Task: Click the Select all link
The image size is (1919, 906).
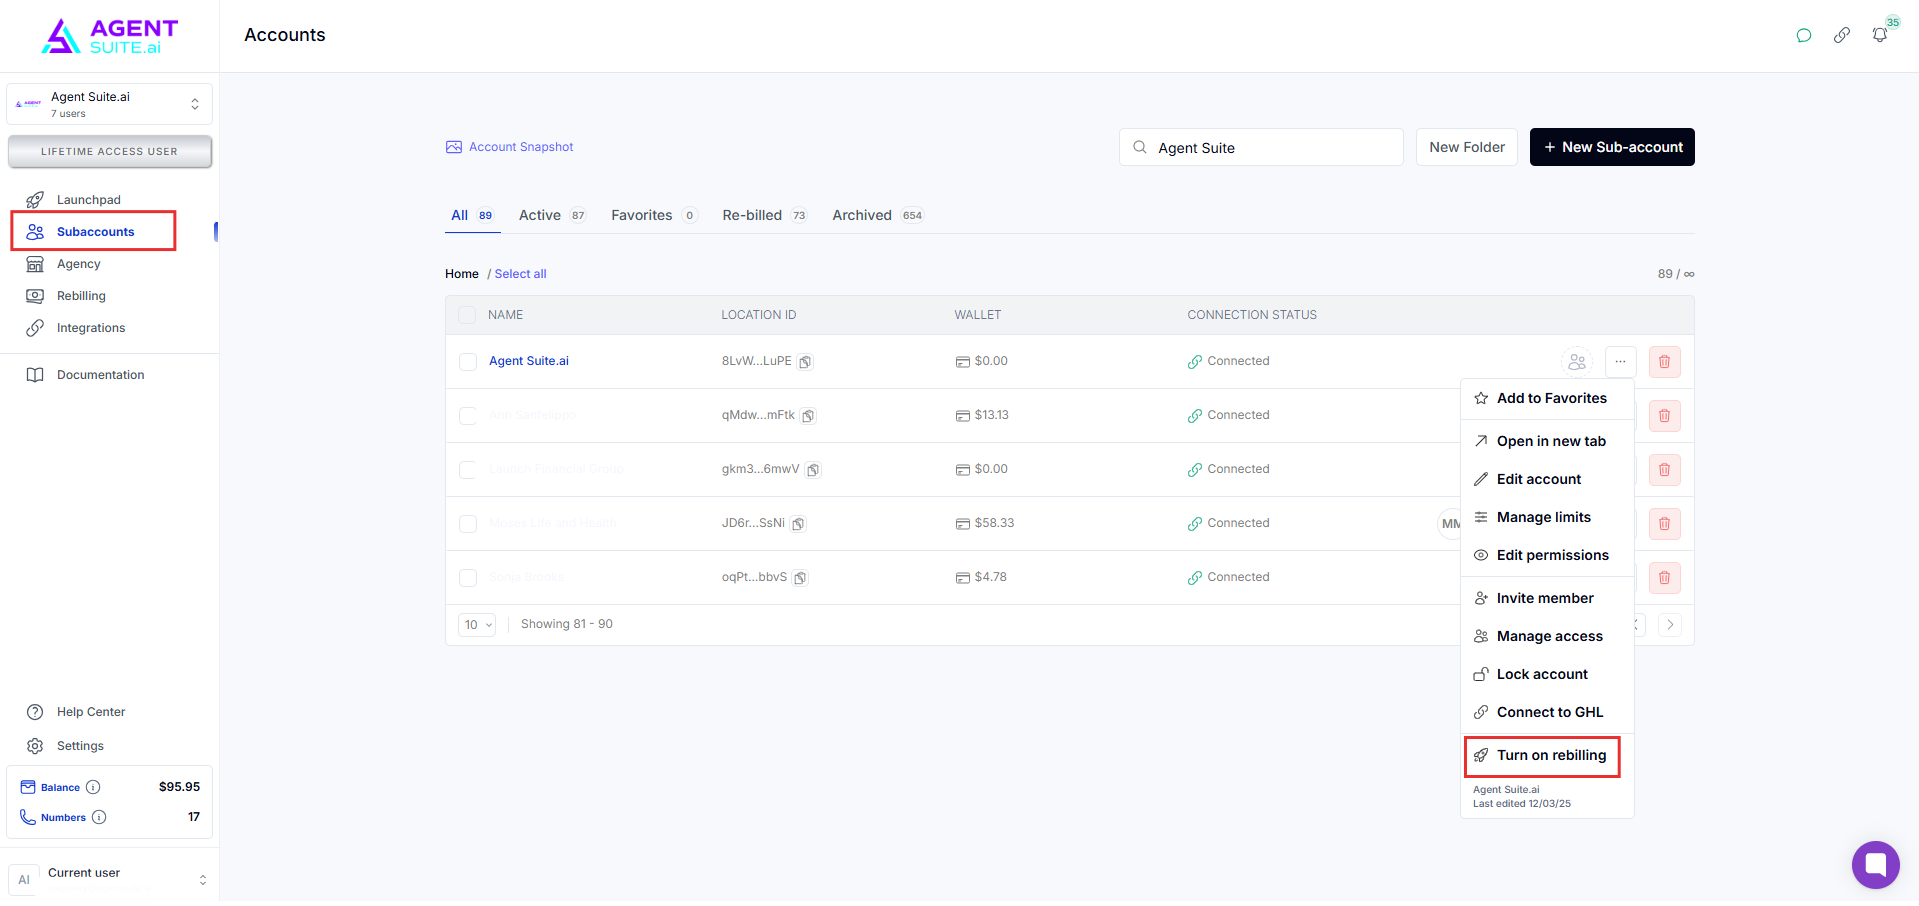Action: 520,274
